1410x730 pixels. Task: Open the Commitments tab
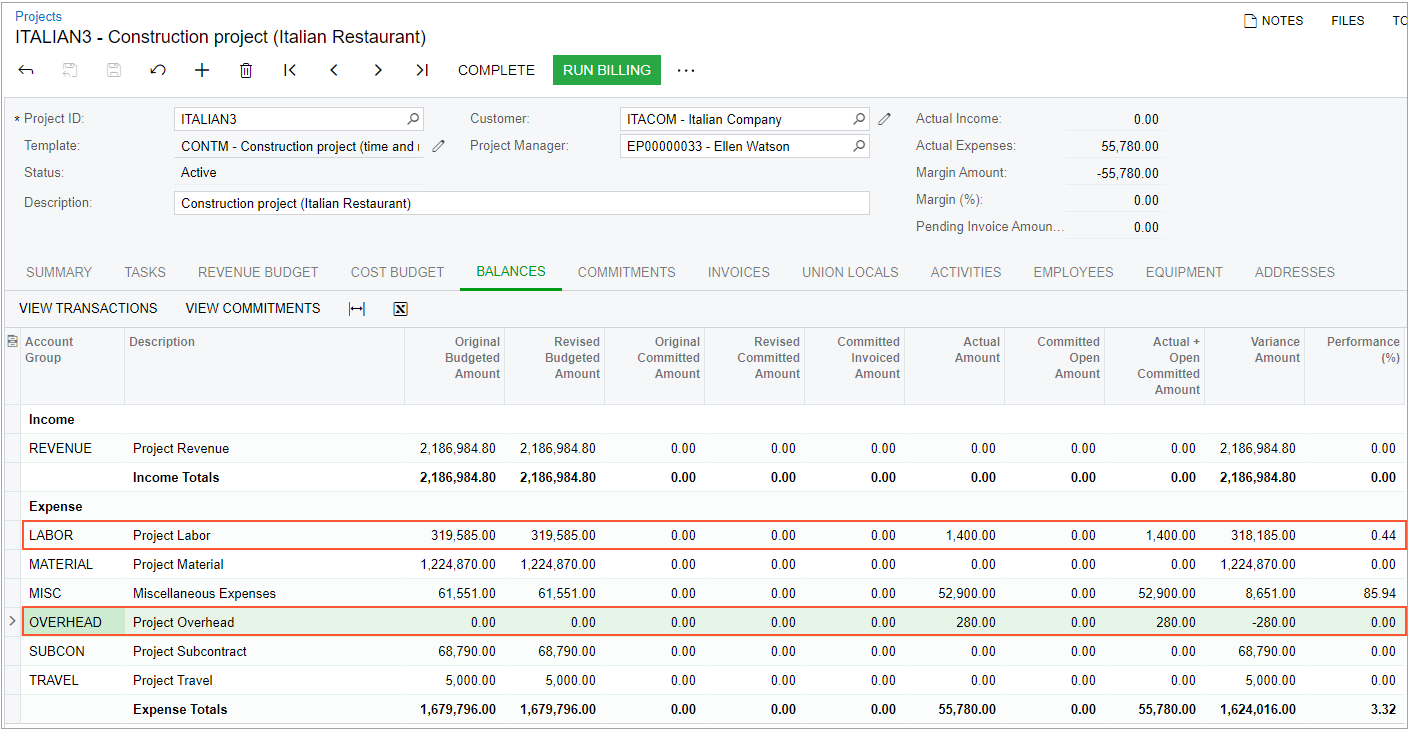tap(626, 272)
